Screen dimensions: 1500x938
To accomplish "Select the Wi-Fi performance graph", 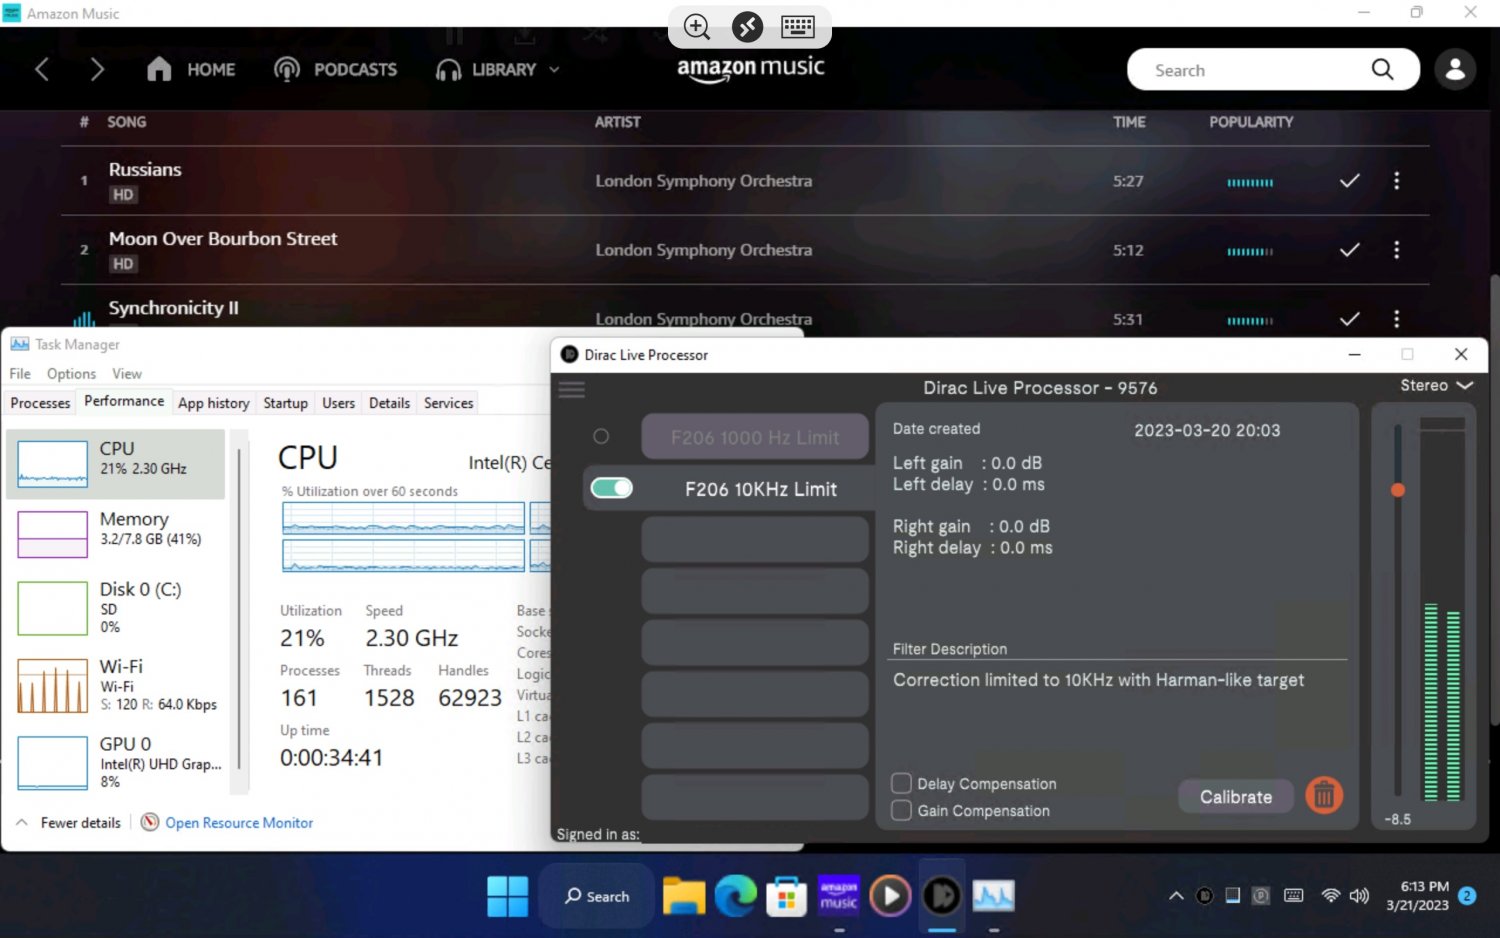I will [52, 685].
